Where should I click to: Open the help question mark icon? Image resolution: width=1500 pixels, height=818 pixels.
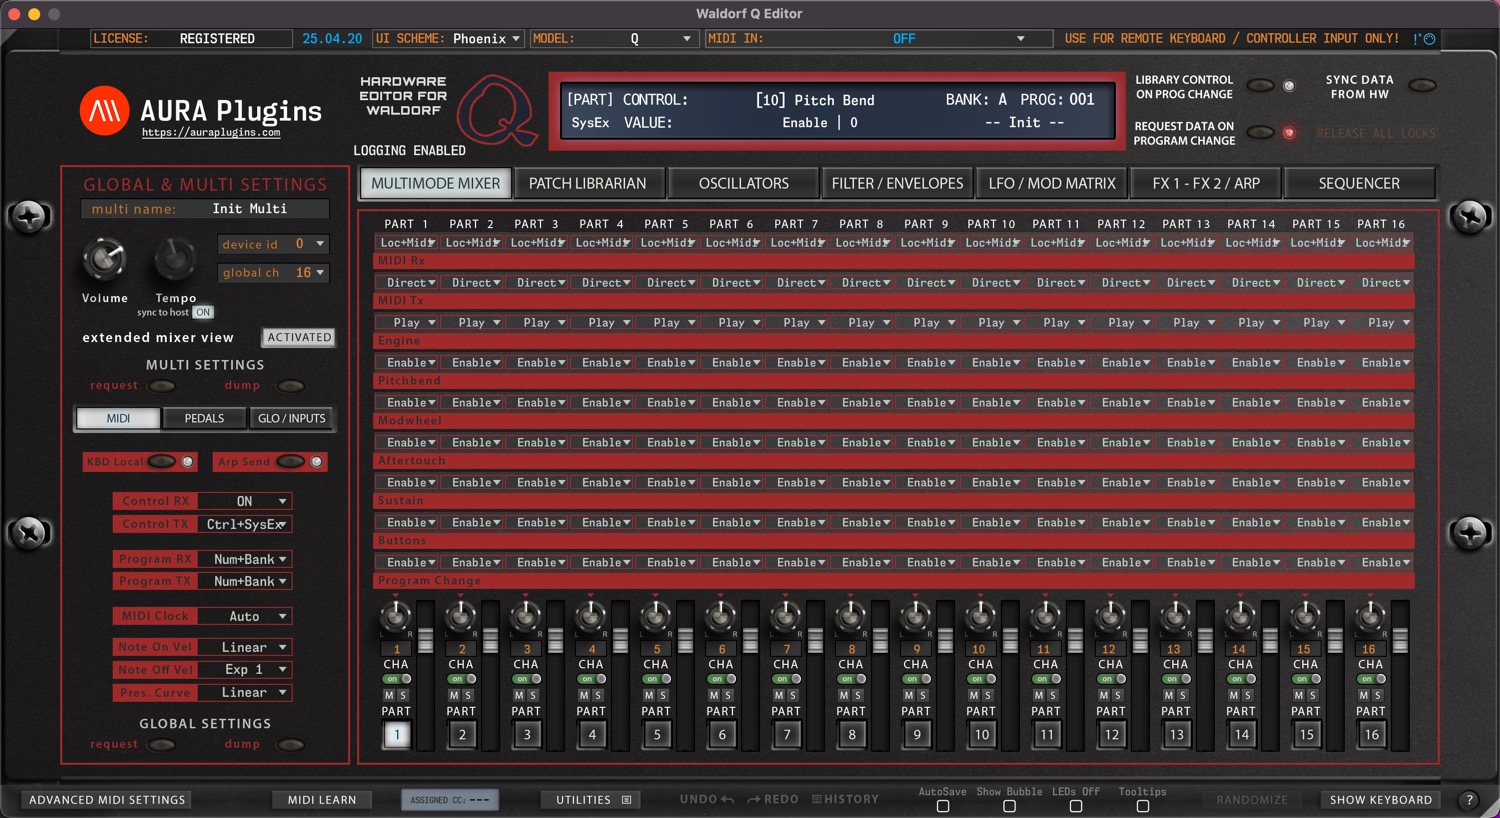tap(1468, 800)
